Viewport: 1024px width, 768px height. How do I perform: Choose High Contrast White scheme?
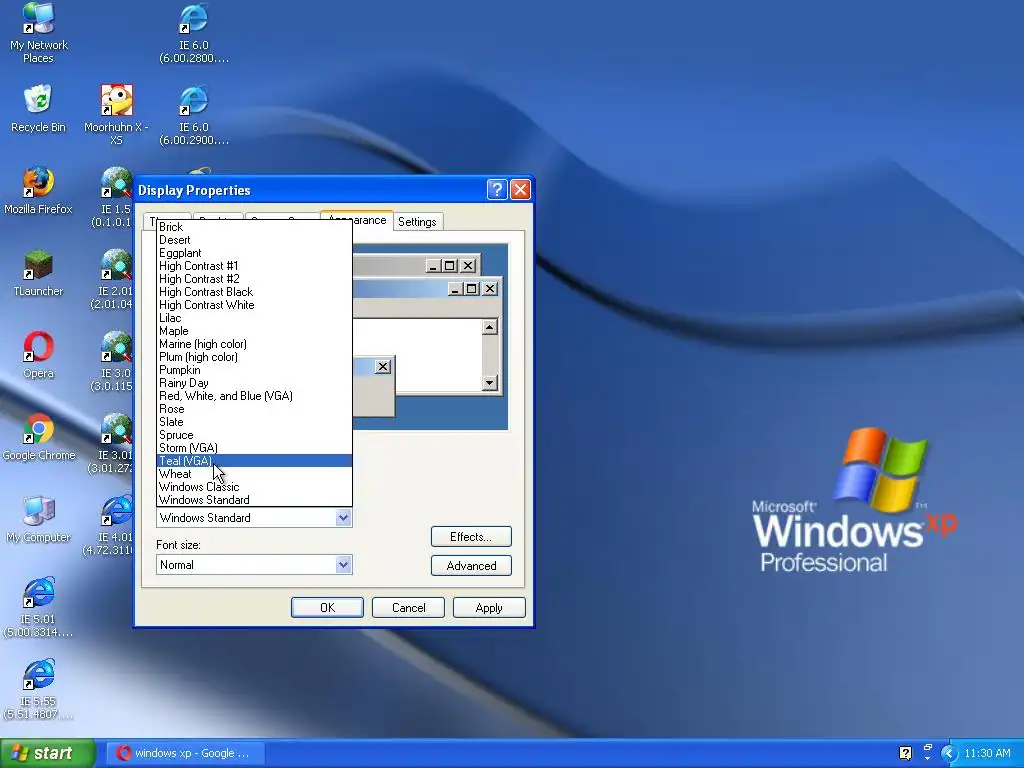(x=255, y=305)
